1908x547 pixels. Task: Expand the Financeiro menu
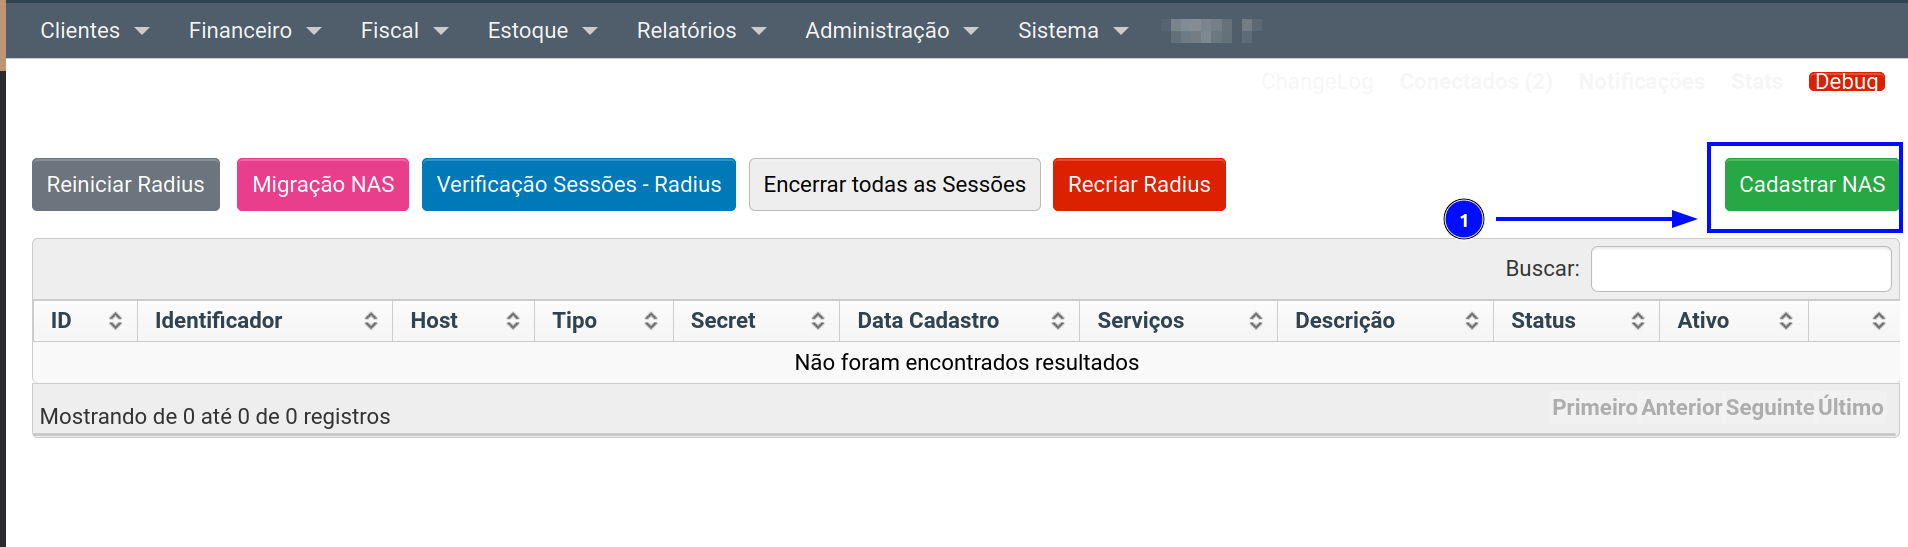tap(254, 31)
